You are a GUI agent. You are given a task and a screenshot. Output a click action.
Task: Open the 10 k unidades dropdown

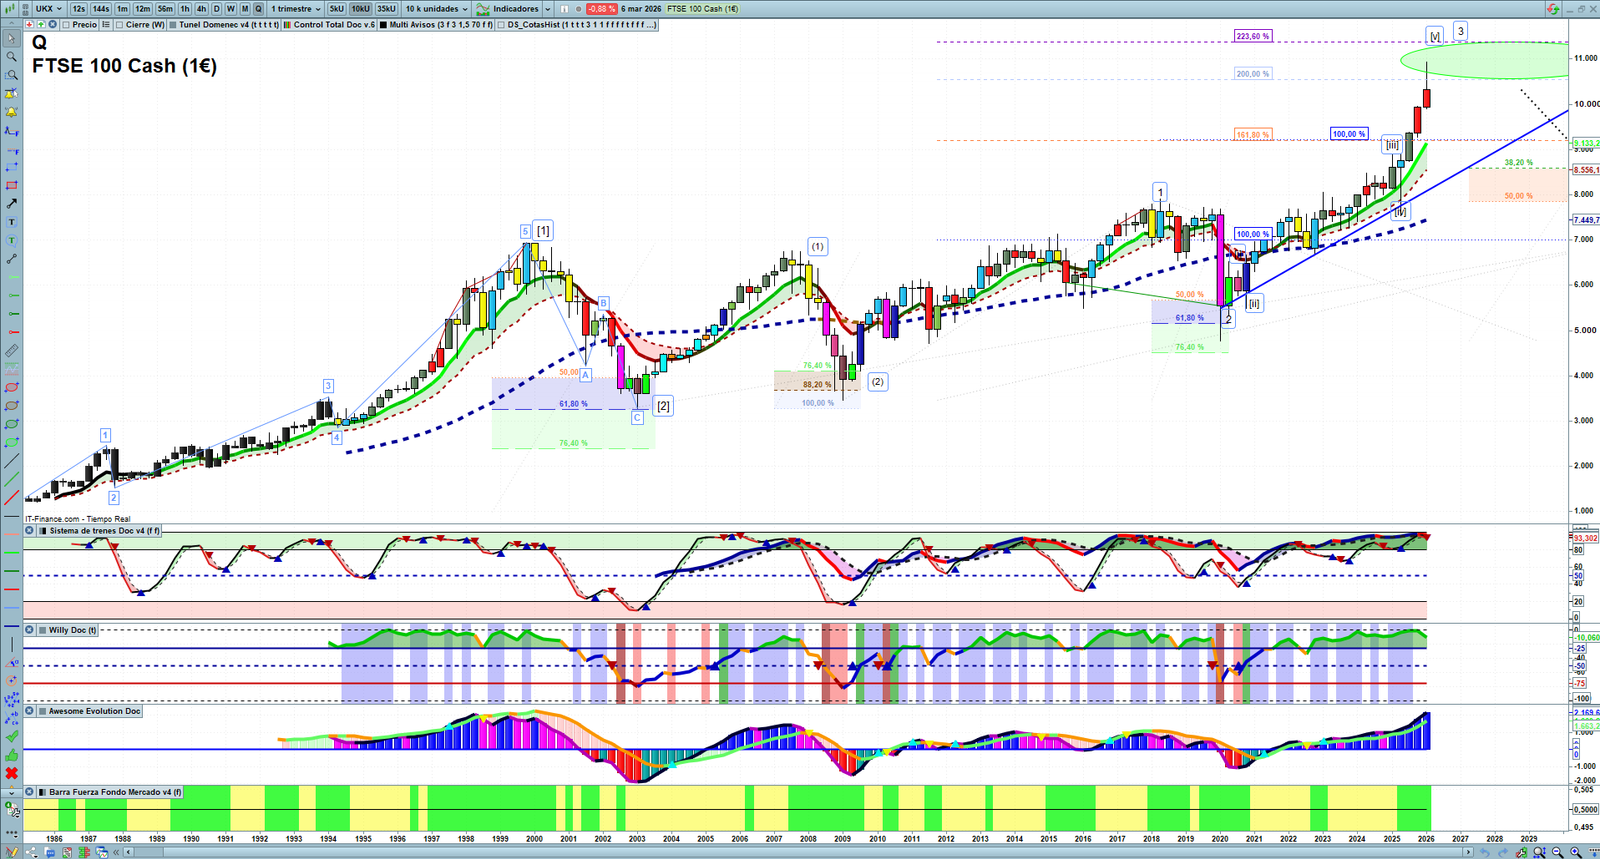[x=436, y=9]
